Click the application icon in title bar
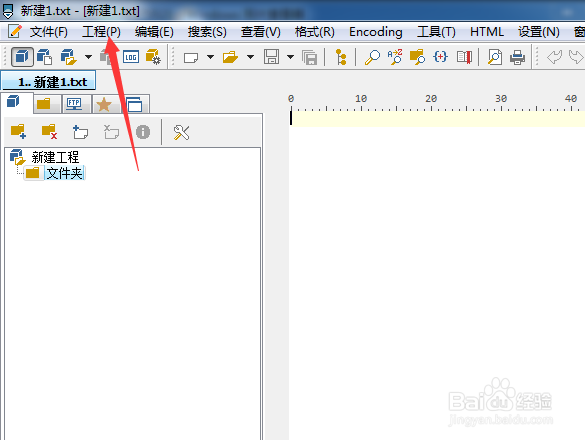Image resolution: width=585 pixels, height=440 pixels. [x=8, y=11]
